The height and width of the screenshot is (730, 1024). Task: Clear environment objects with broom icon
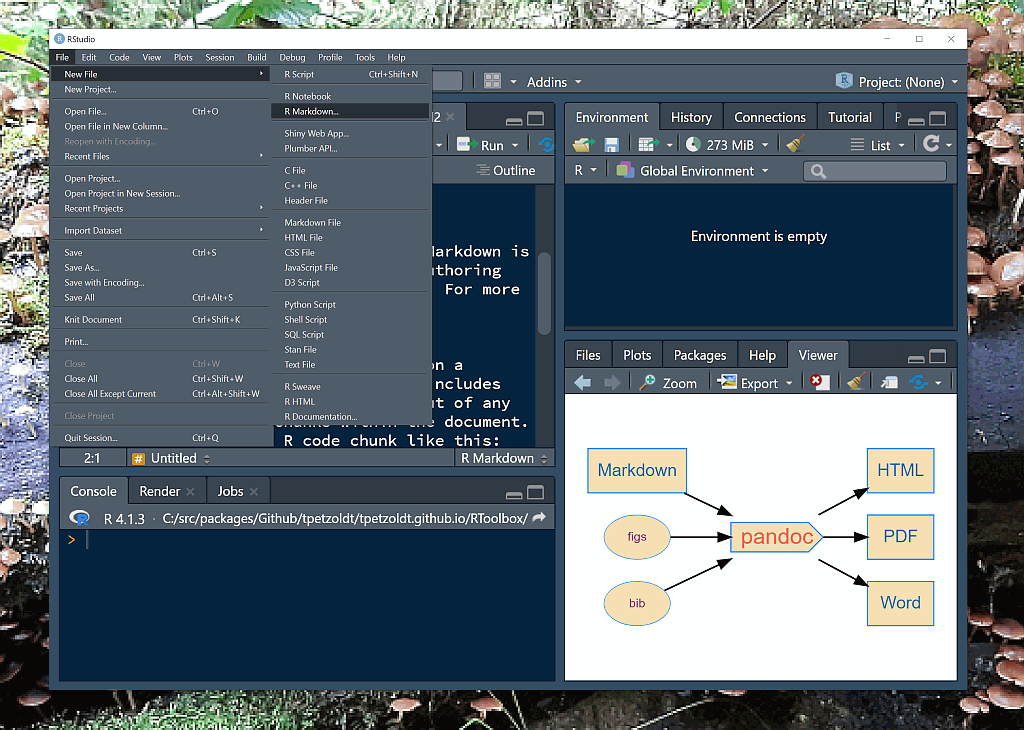click(795, 145)
